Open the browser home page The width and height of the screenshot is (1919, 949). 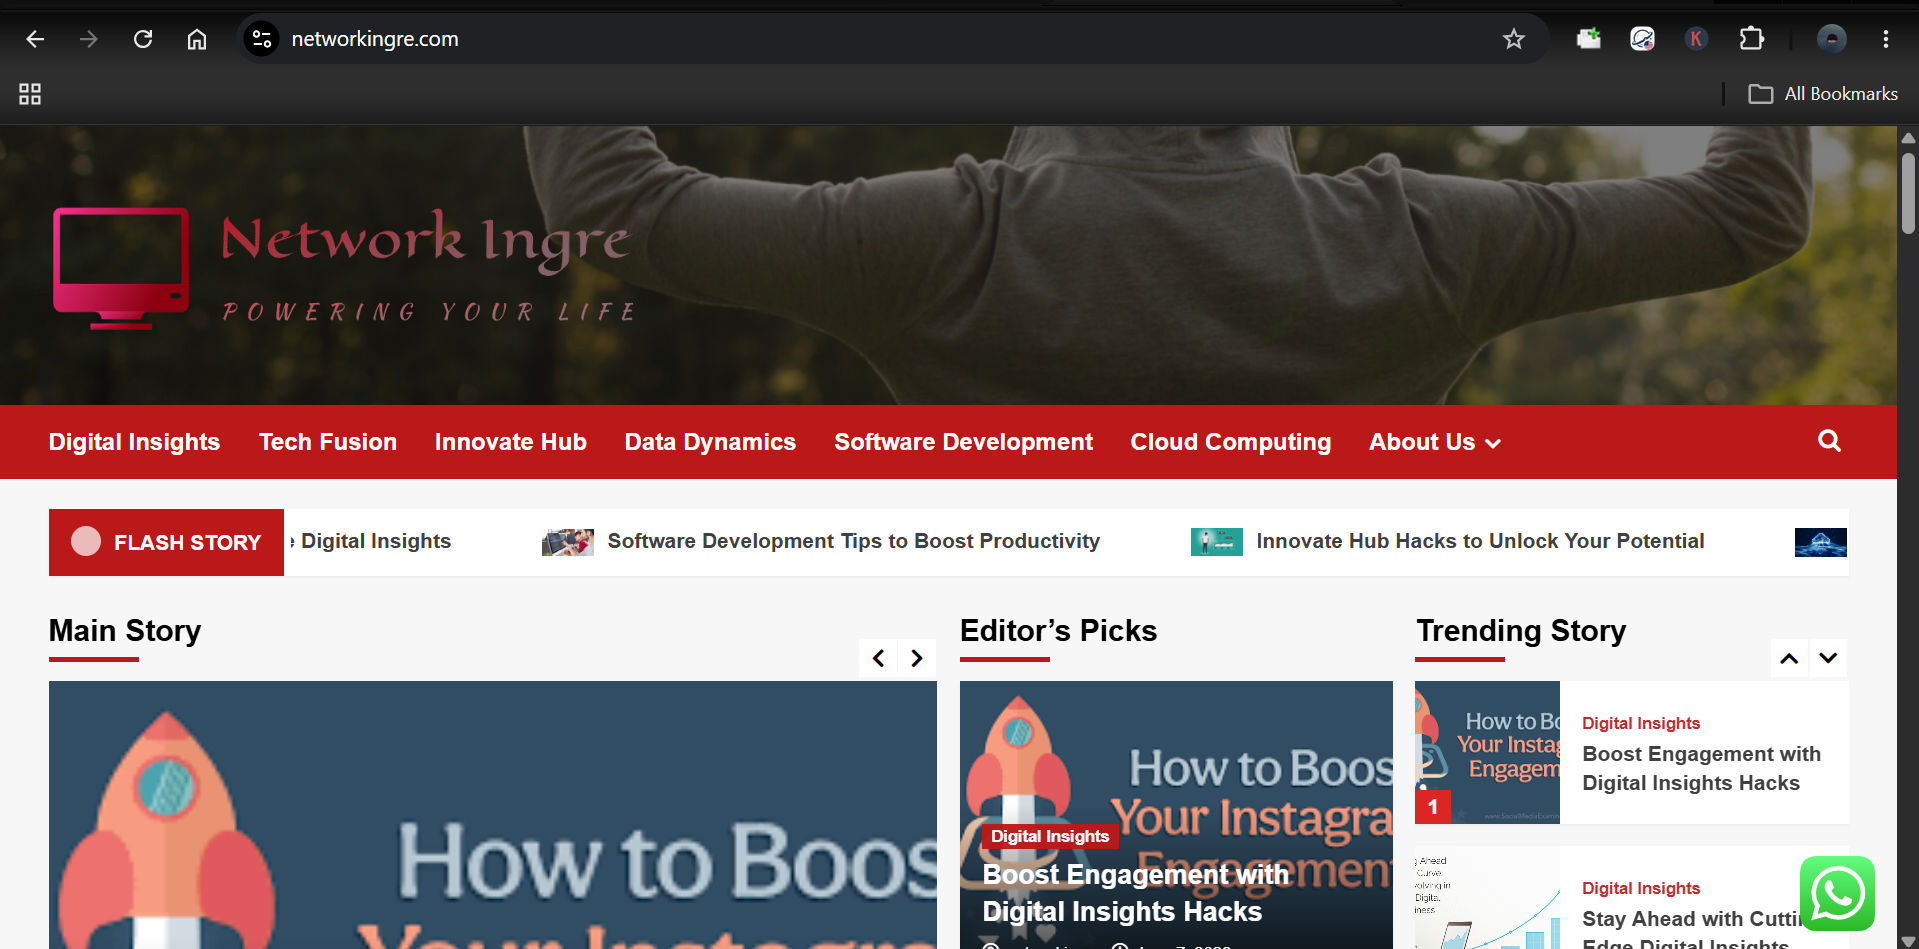pyautogui.click(x=197, y=39)
